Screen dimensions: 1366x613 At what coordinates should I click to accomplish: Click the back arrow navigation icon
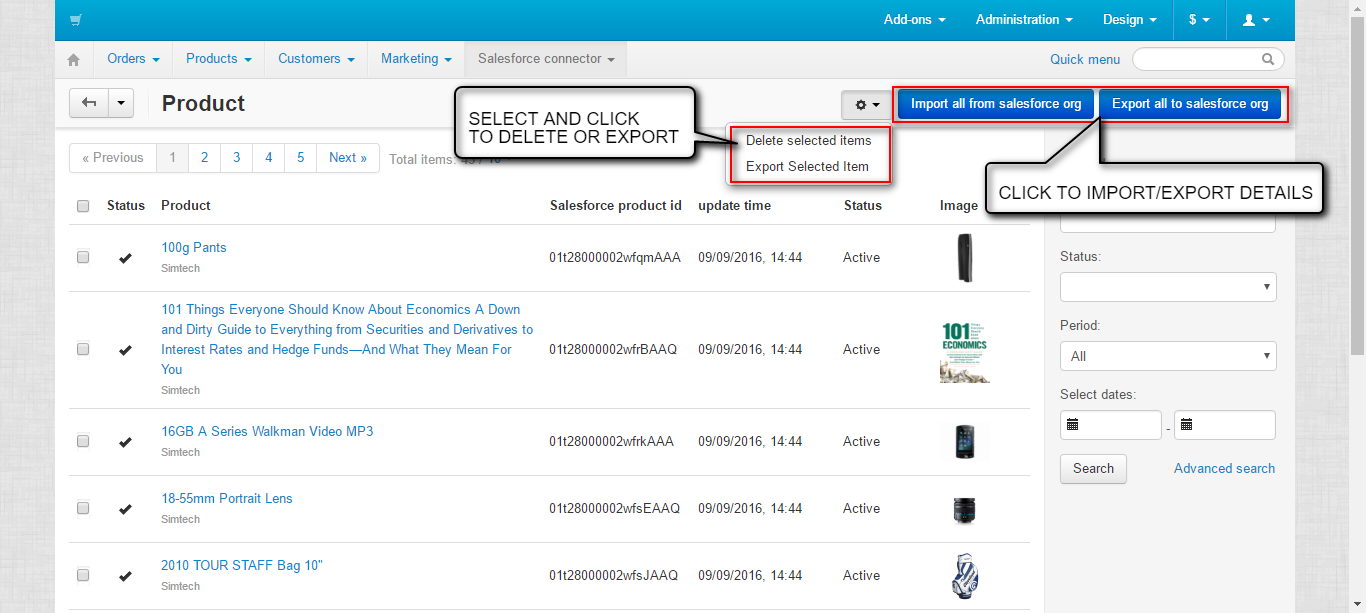(x=87, y=103)
